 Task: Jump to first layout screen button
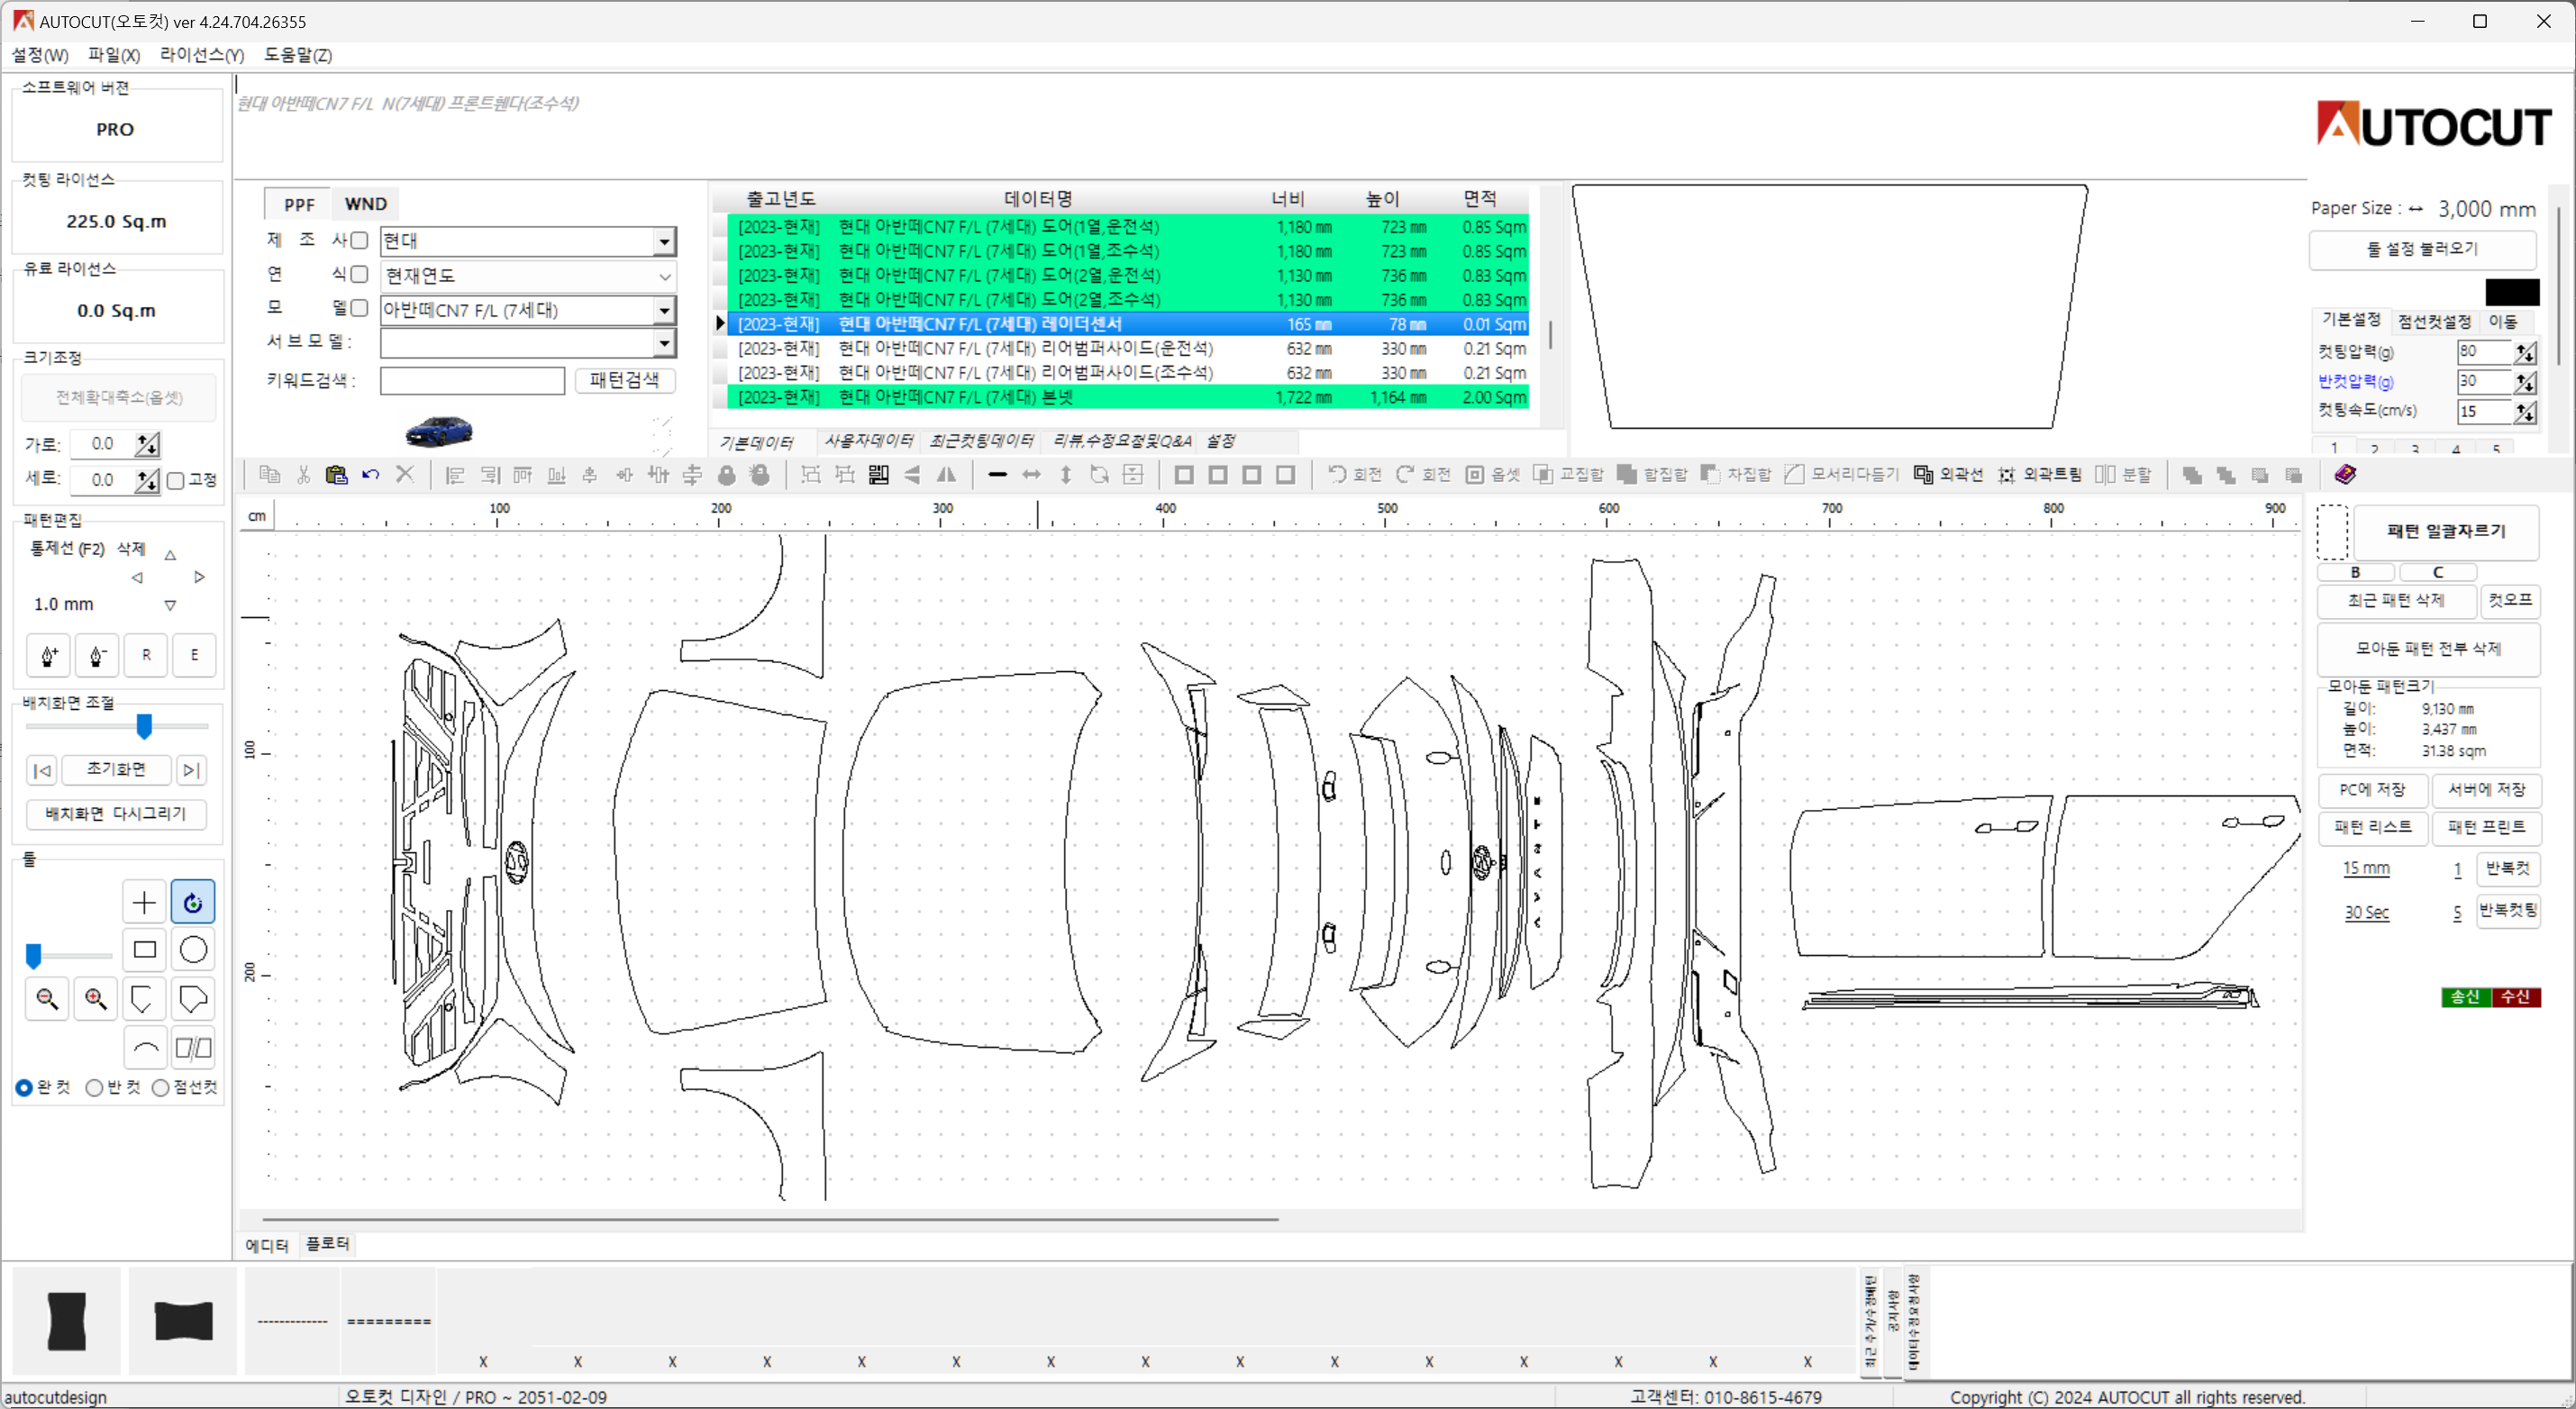(42, 770)
